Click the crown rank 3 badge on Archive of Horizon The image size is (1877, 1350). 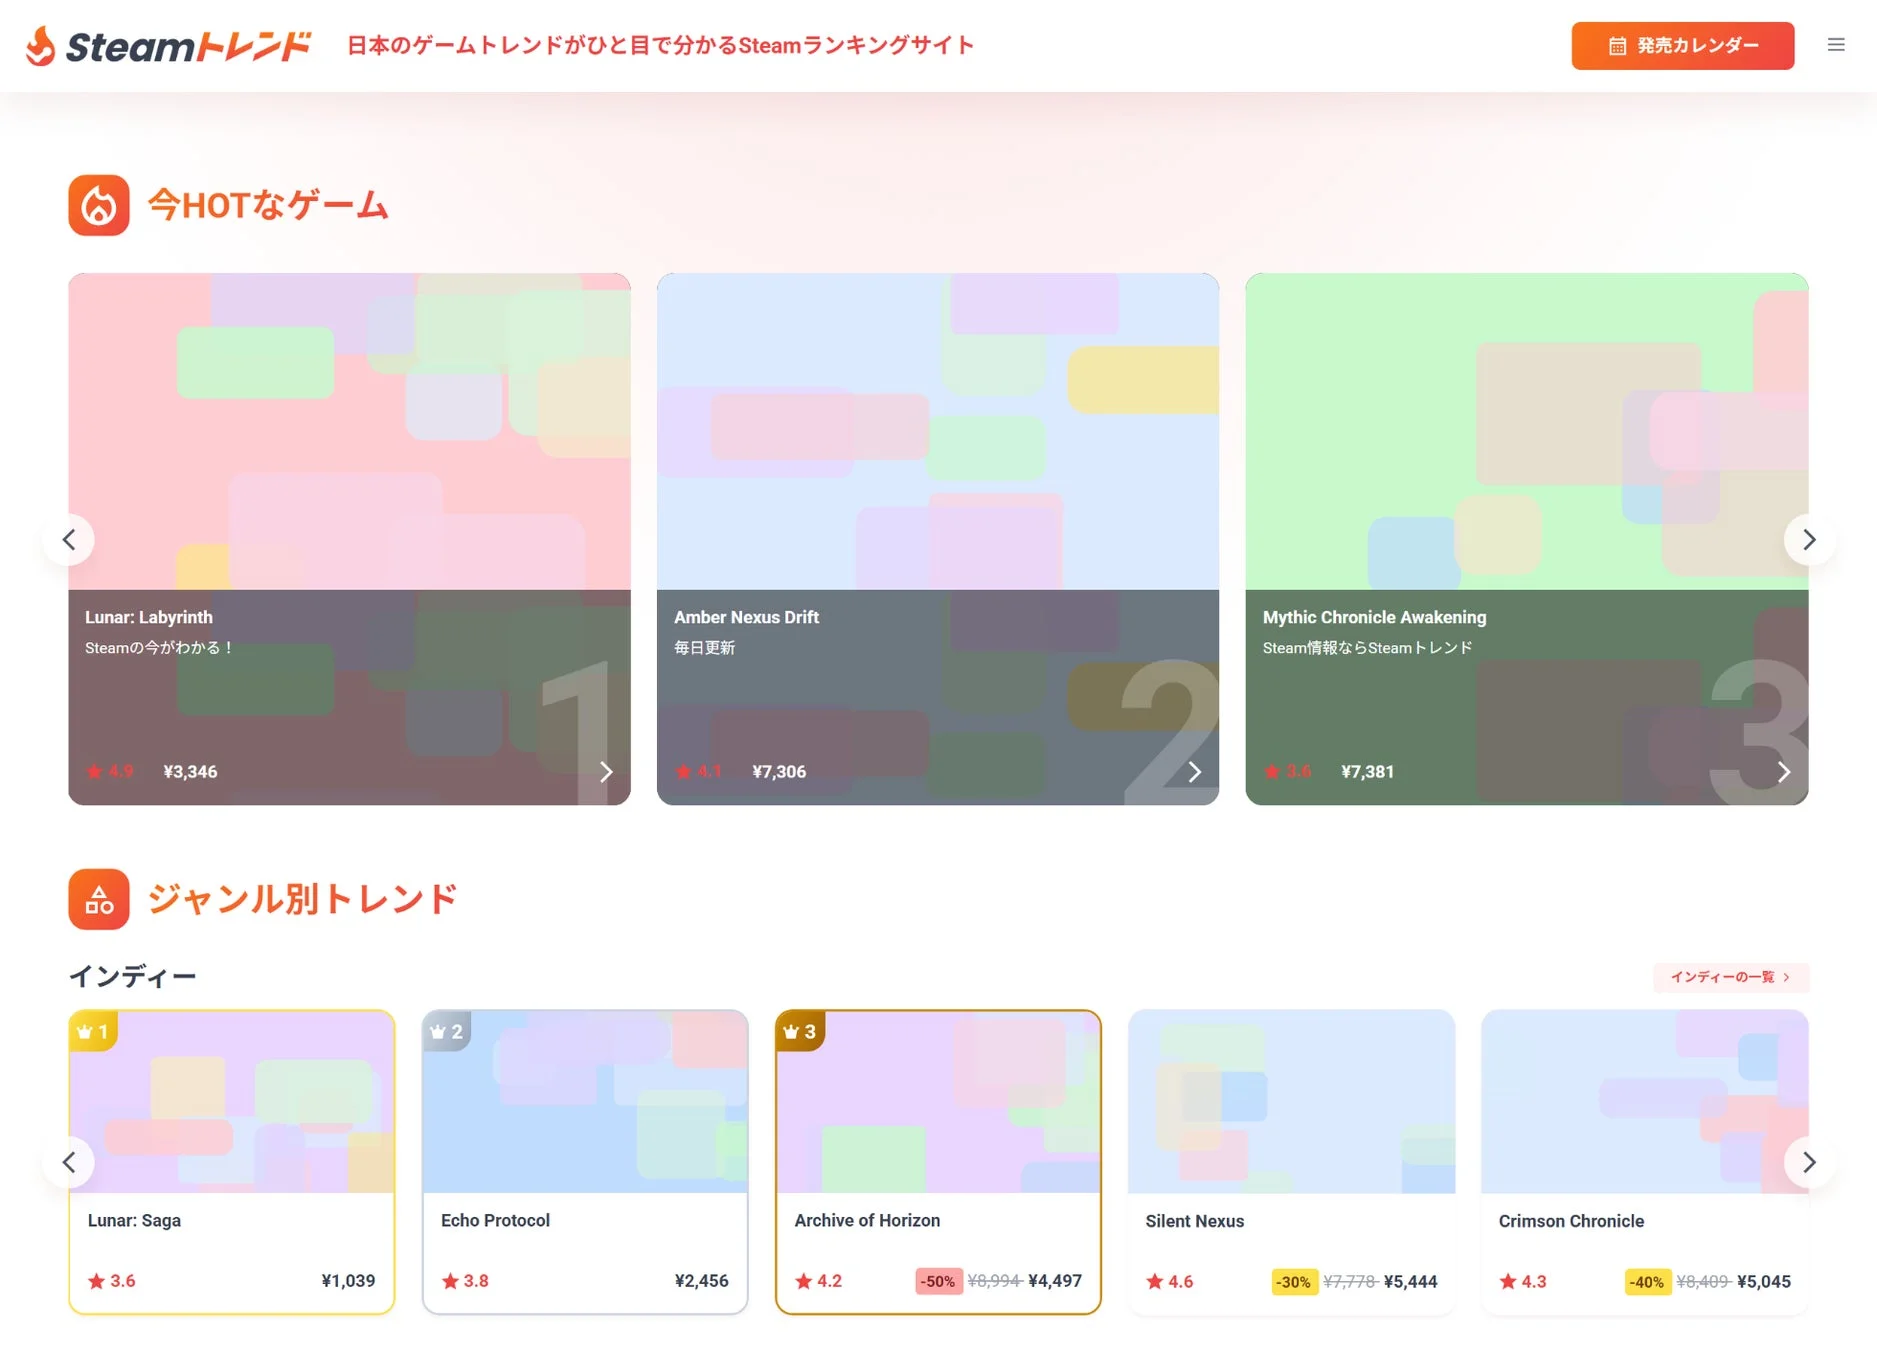coord(799,1031)
